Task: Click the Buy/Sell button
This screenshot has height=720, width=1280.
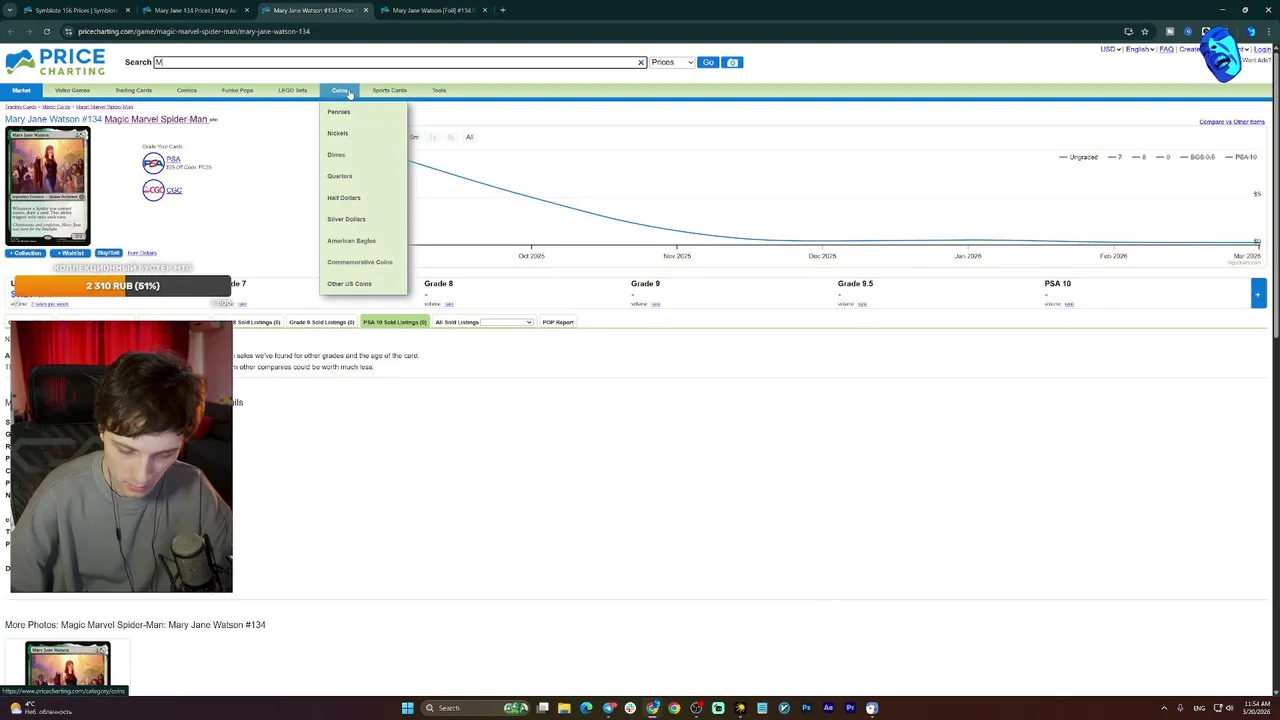Action: tap(109, 253)
